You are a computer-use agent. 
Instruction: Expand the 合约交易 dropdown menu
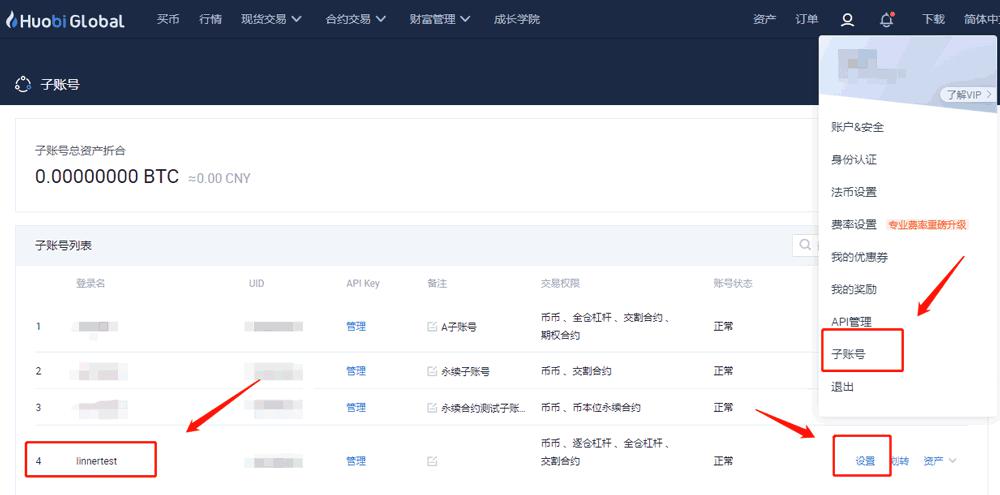pos(356,19)
